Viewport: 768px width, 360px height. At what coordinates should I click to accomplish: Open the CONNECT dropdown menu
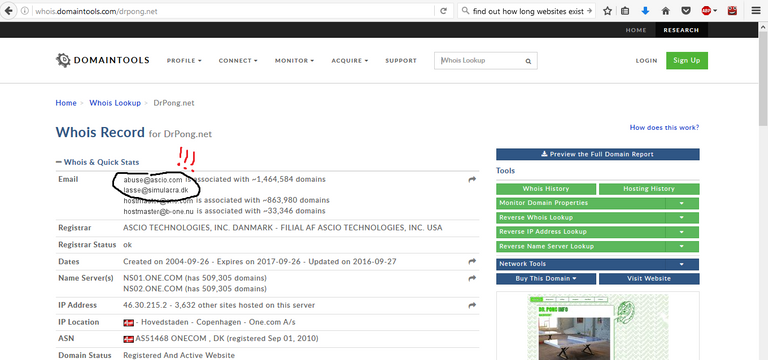[238, 61]
